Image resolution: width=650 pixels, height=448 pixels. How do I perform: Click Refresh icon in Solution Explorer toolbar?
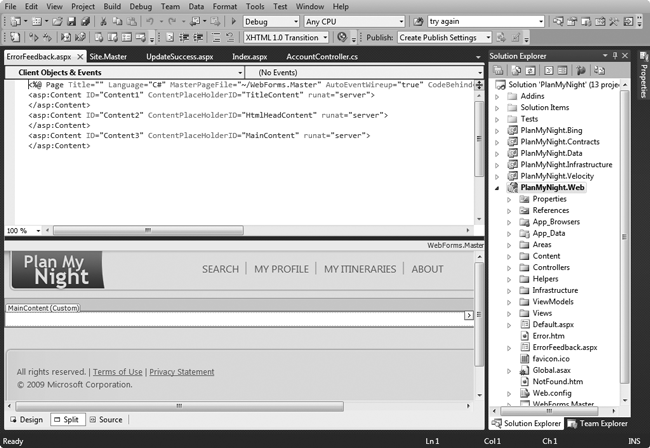click(x=531, y=70)
